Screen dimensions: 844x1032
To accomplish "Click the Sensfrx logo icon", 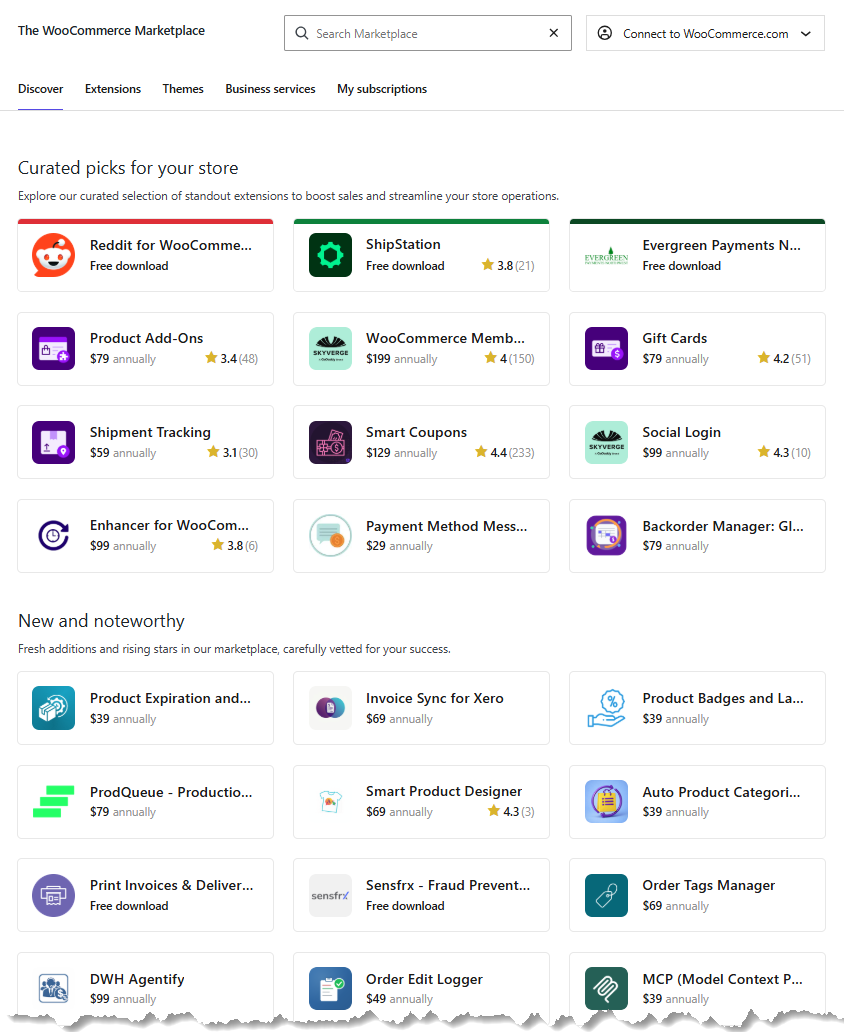I will 330,895.
